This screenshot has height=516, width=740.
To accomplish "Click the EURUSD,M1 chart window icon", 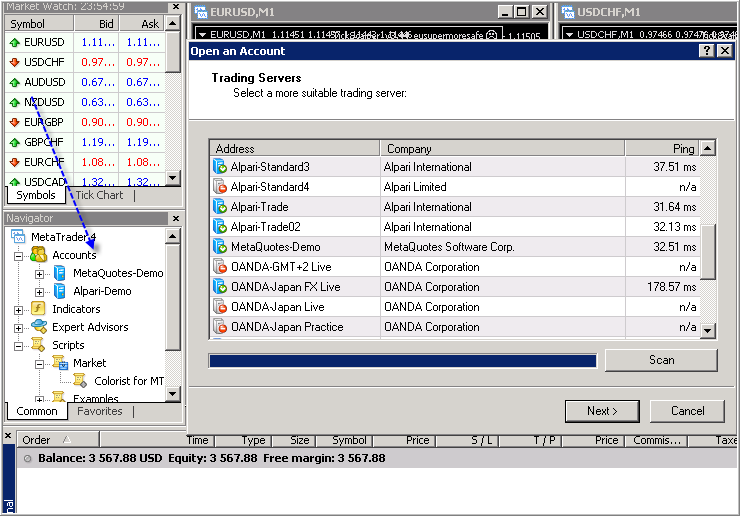I will coord(201,12).
